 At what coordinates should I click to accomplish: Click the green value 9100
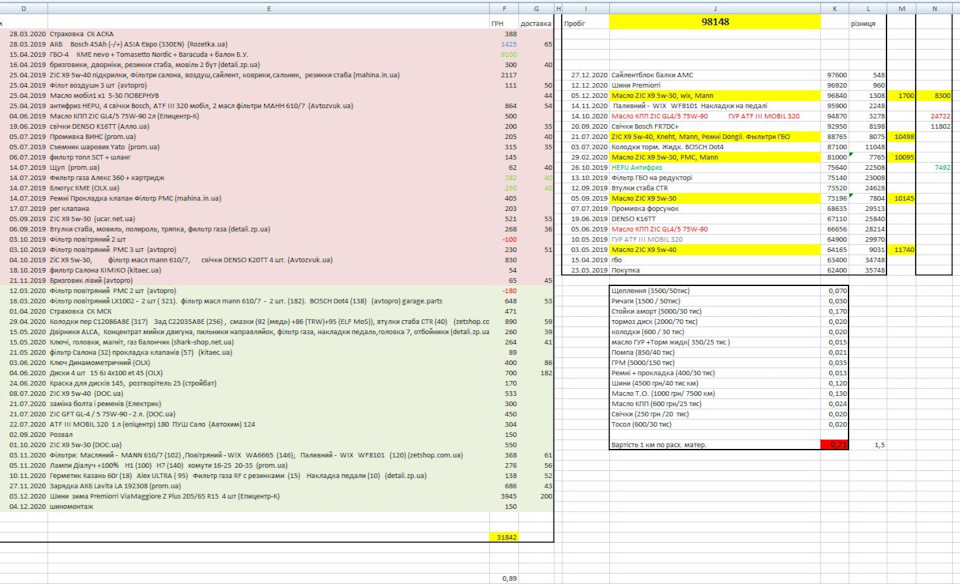tap(504, 54)
